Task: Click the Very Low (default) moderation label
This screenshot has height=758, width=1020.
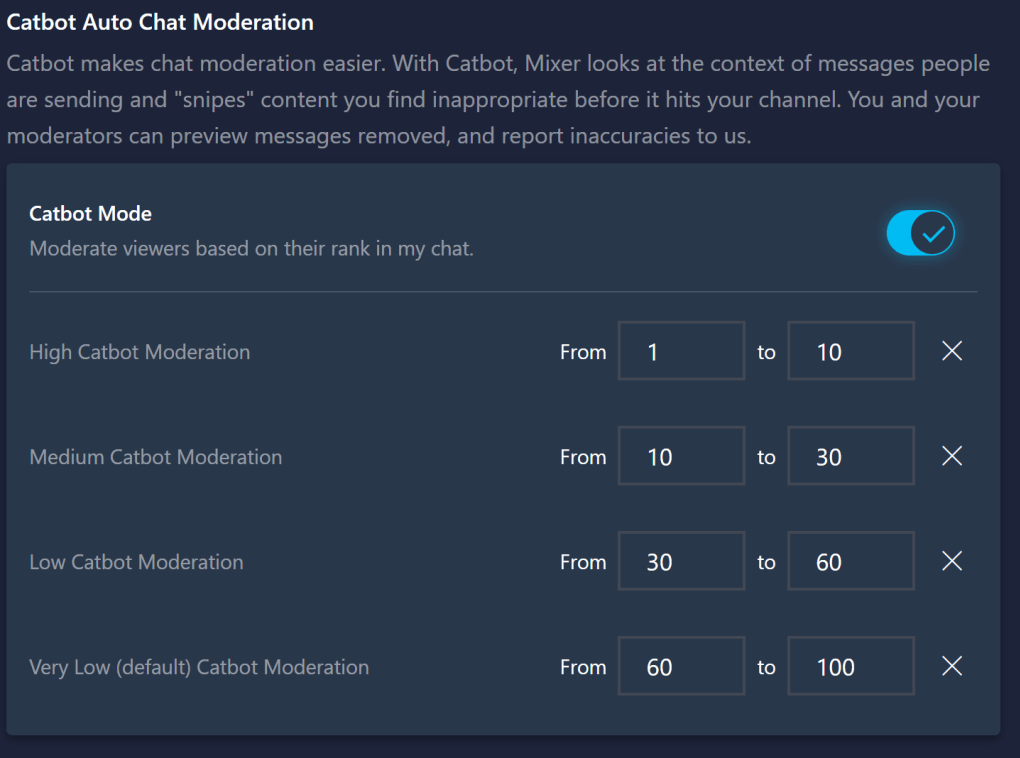Action: point(198,667)
